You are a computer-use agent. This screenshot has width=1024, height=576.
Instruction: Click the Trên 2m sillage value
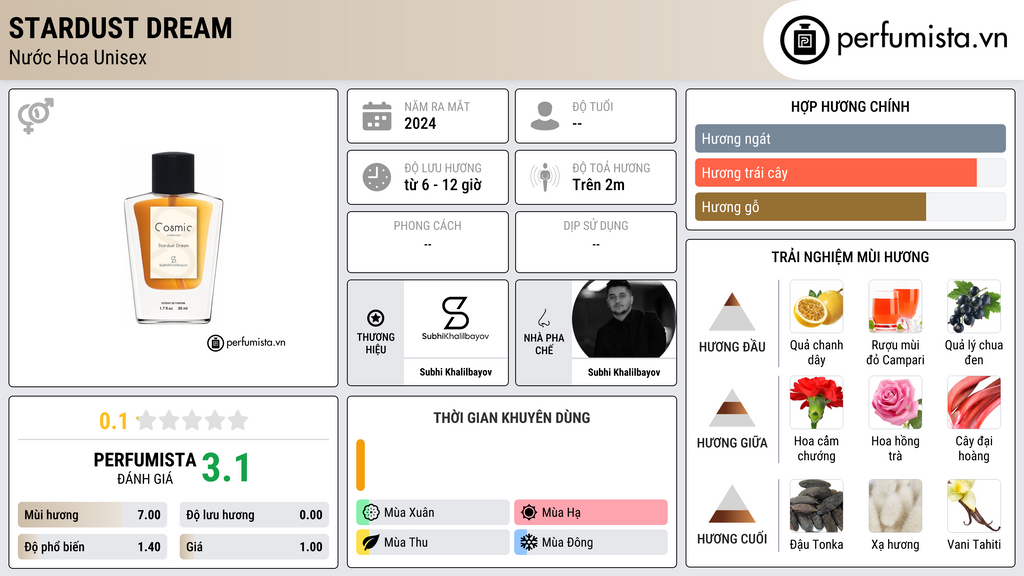point(598,185)
